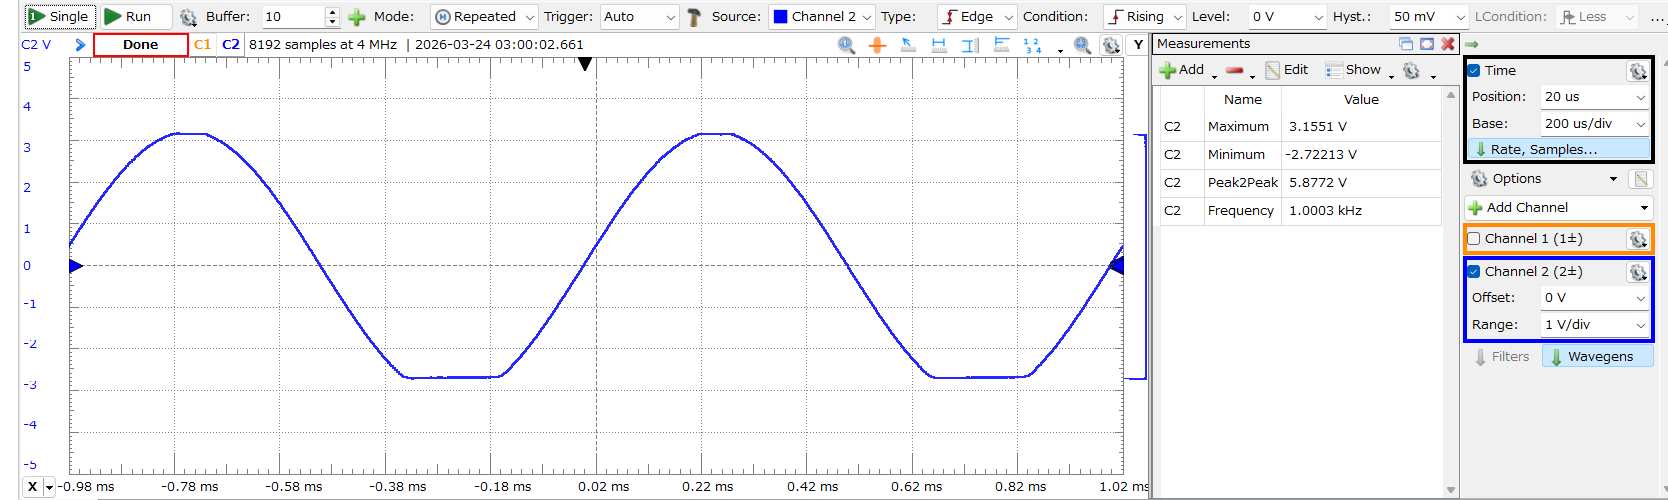Toggle the Time checkbox
The image size is (1668, 500).
(x=1474, y=71)
